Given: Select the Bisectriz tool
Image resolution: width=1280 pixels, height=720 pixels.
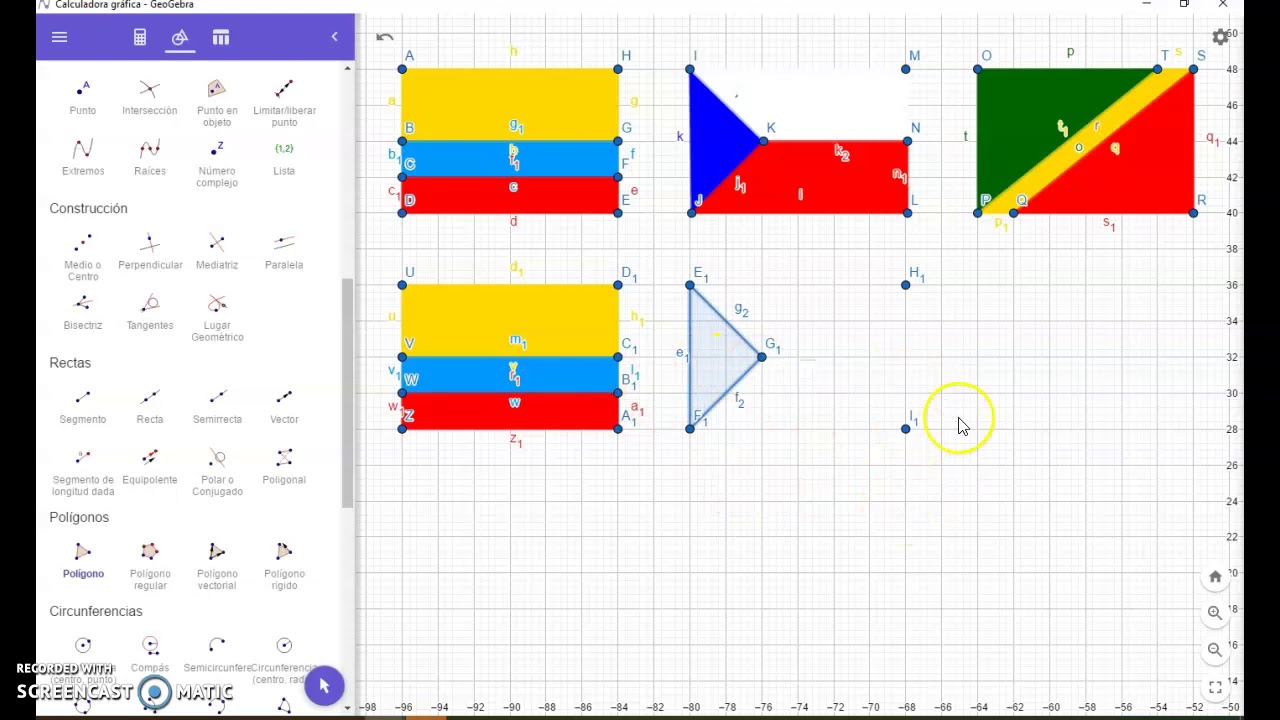Looking at the screenshot, I should tap(83, 312).
